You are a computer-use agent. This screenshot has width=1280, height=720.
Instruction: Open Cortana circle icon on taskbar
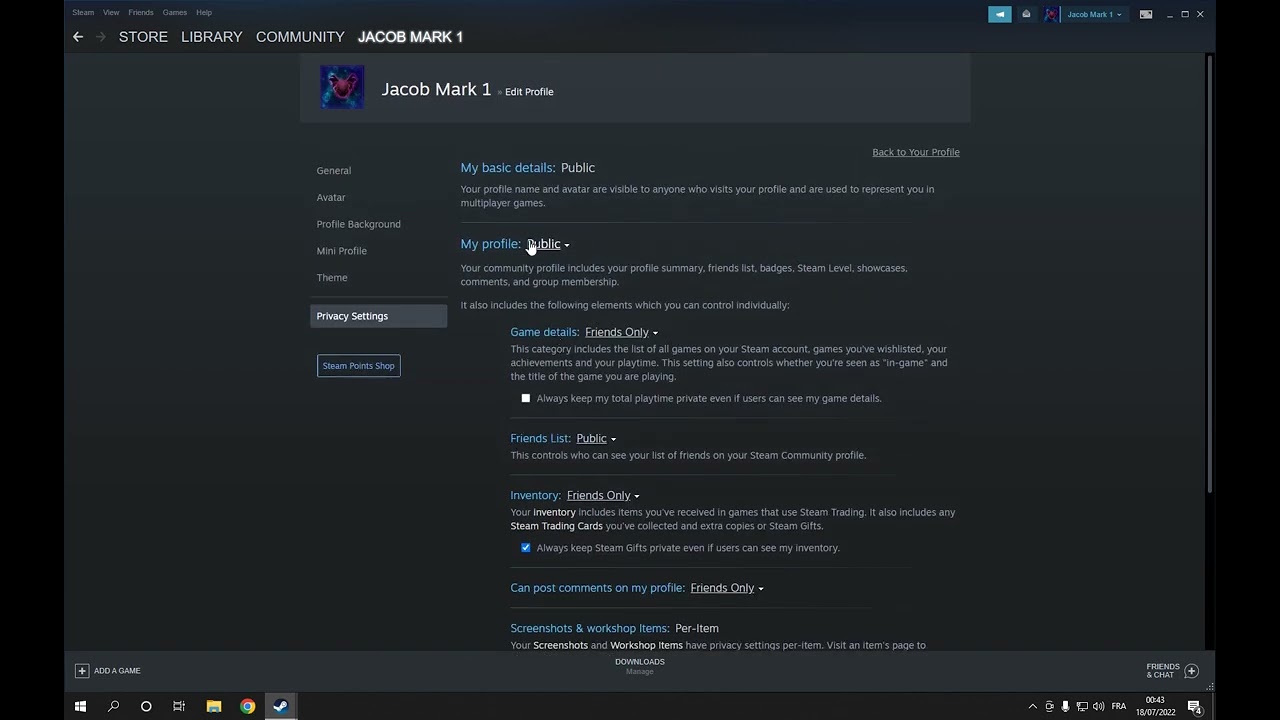(x=146, y=706)
